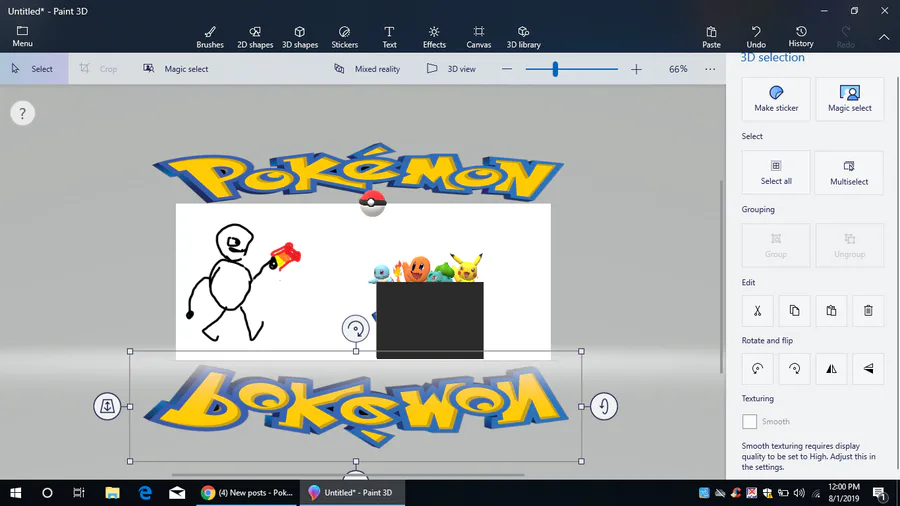900x506 pixels.
Task: Switch to the Chrome New posts window
Action: (247, 493)
